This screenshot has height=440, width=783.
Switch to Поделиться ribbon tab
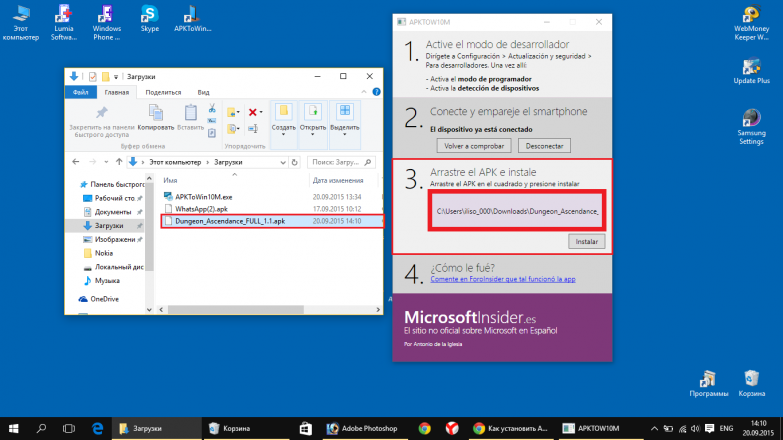(x=163, y=92)
